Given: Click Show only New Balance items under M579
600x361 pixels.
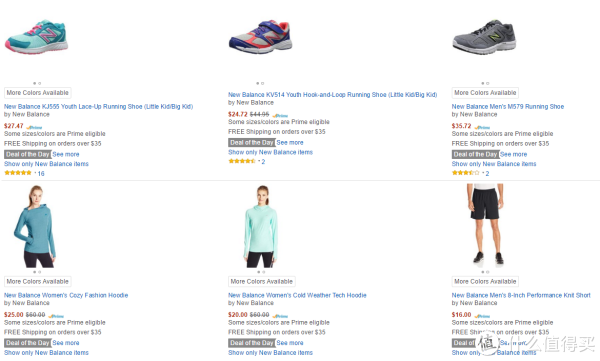Looking at the screenshot, I should pyautogui.click(x=494, y=164).
